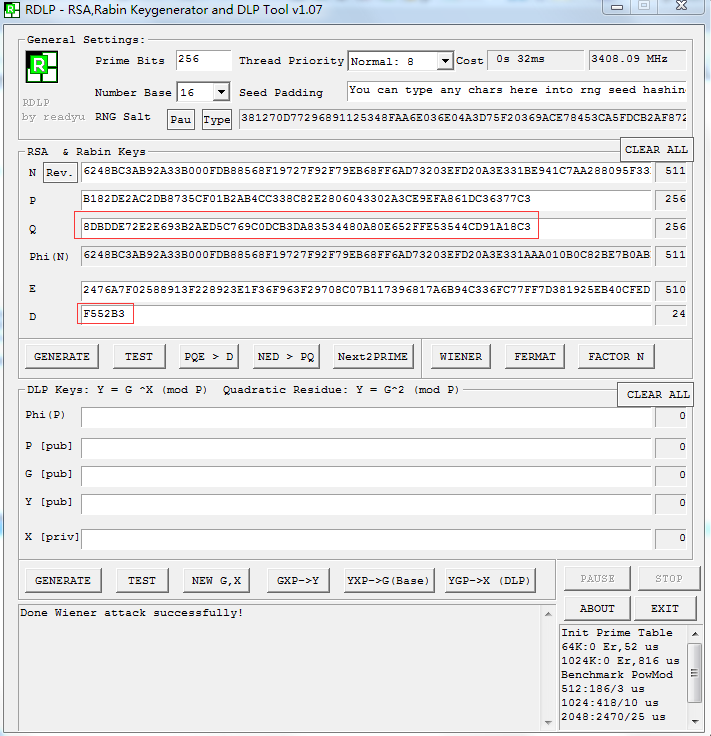This screenshot has width=711, height=736.
Task: Click the RDLP title bar icon
Action: coord(12,9)
